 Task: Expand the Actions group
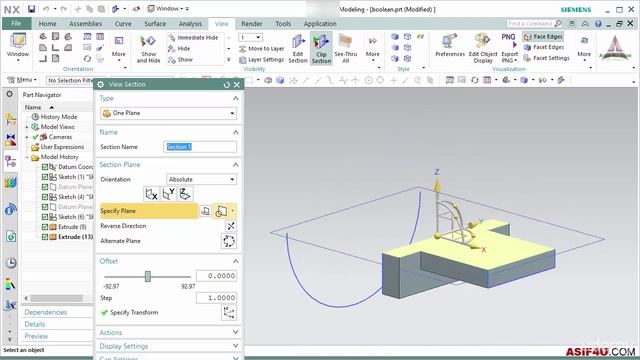coord(236,333)
